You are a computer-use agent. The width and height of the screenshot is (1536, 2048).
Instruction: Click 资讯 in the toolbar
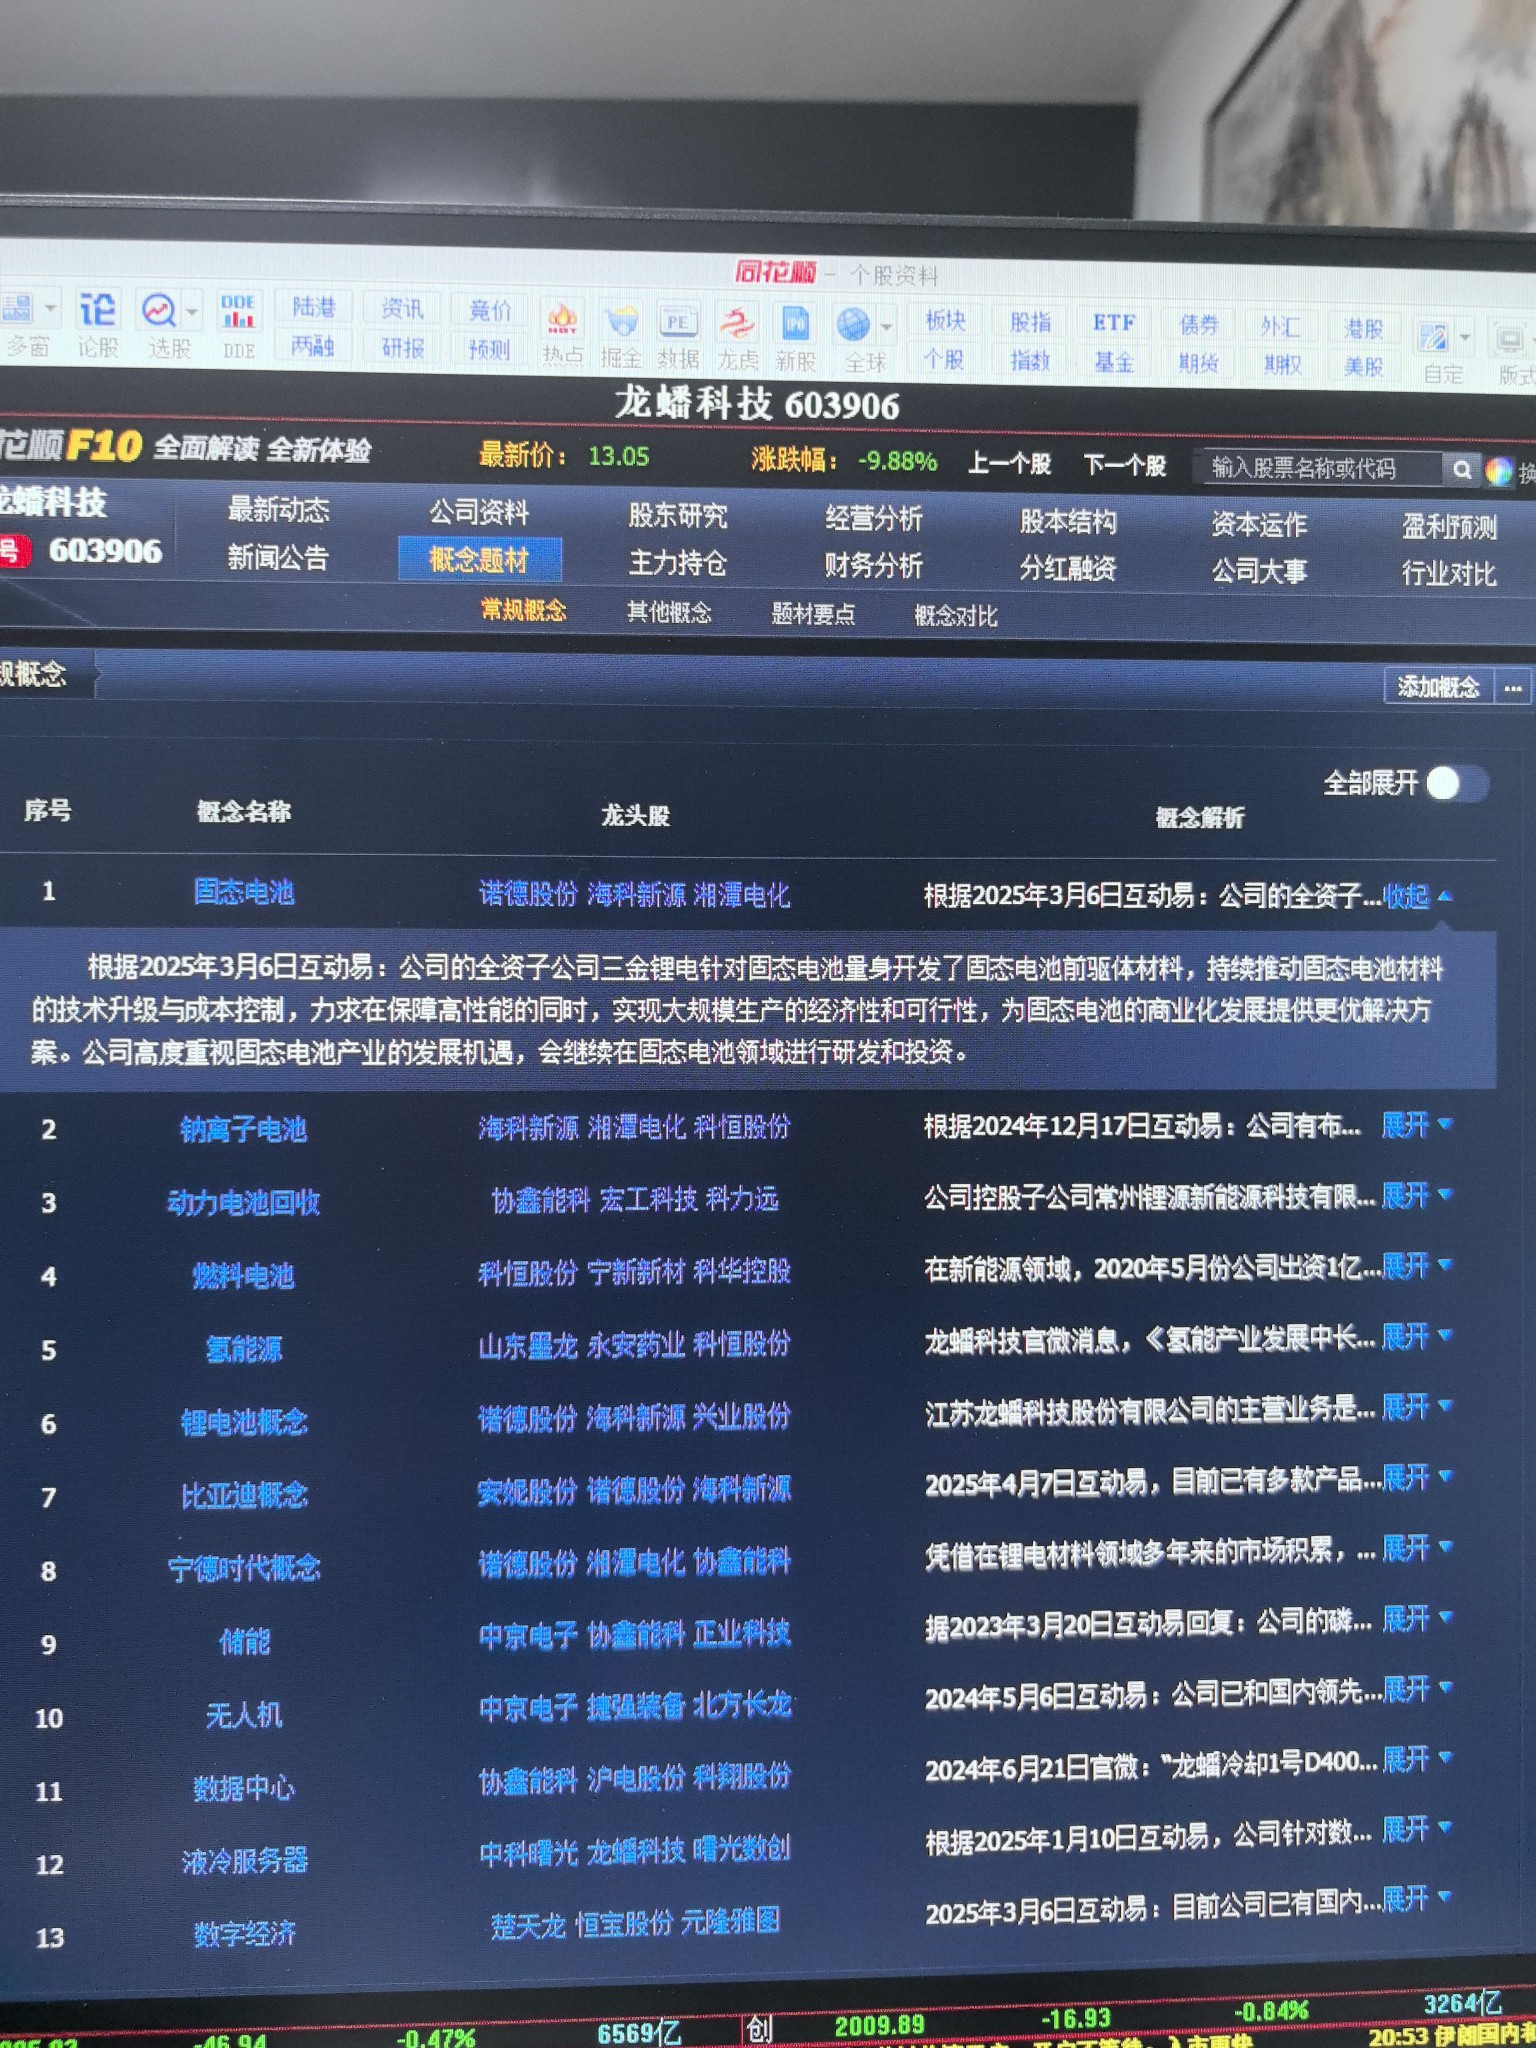coord(402,309)
